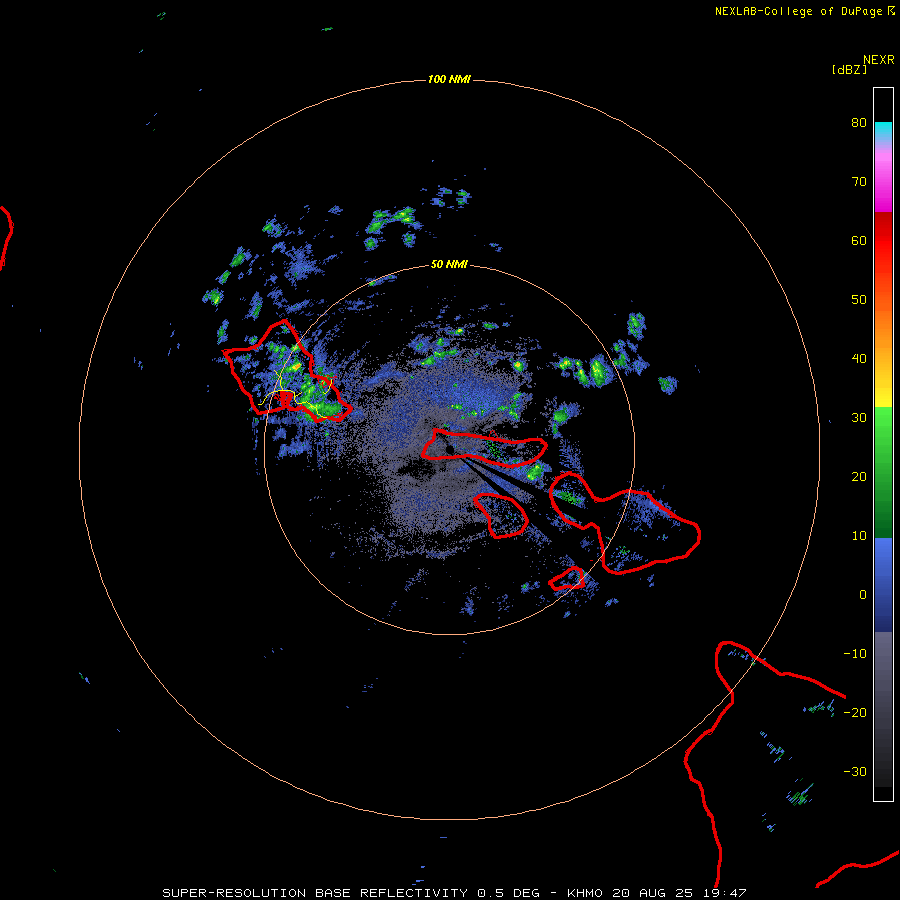Click the -10 value on the dBZ scale

(855, 654)
